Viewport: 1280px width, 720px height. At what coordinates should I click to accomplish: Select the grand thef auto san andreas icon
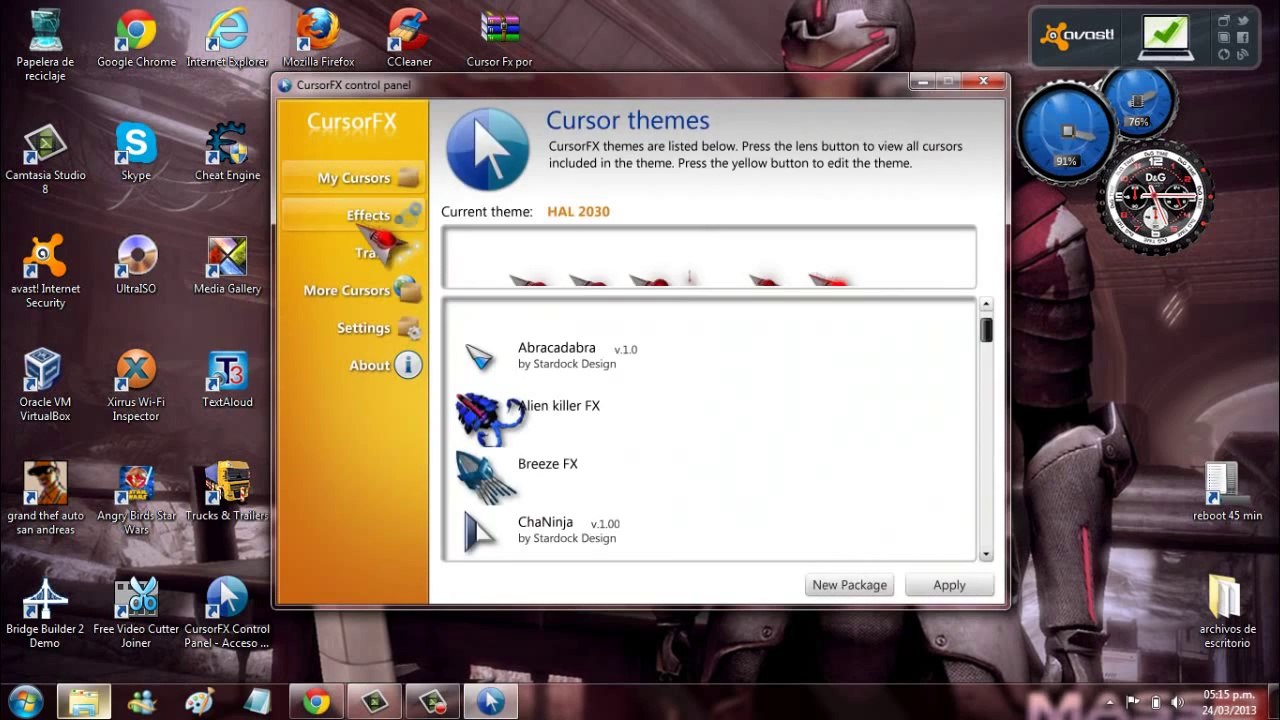click(45, 499)
